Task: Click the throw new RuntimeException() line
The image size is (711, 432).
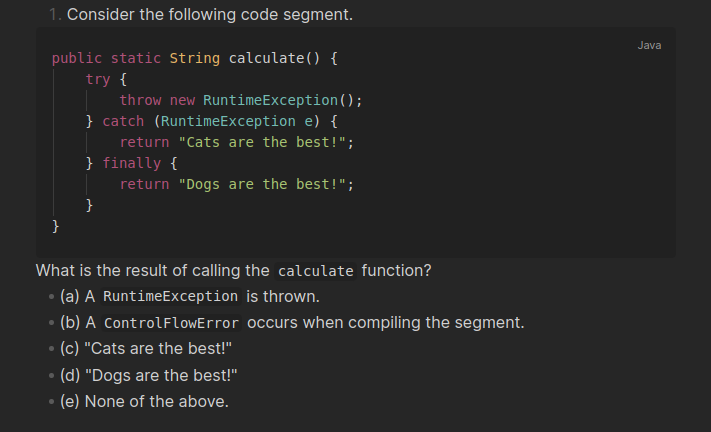Action: pos(240,100)
